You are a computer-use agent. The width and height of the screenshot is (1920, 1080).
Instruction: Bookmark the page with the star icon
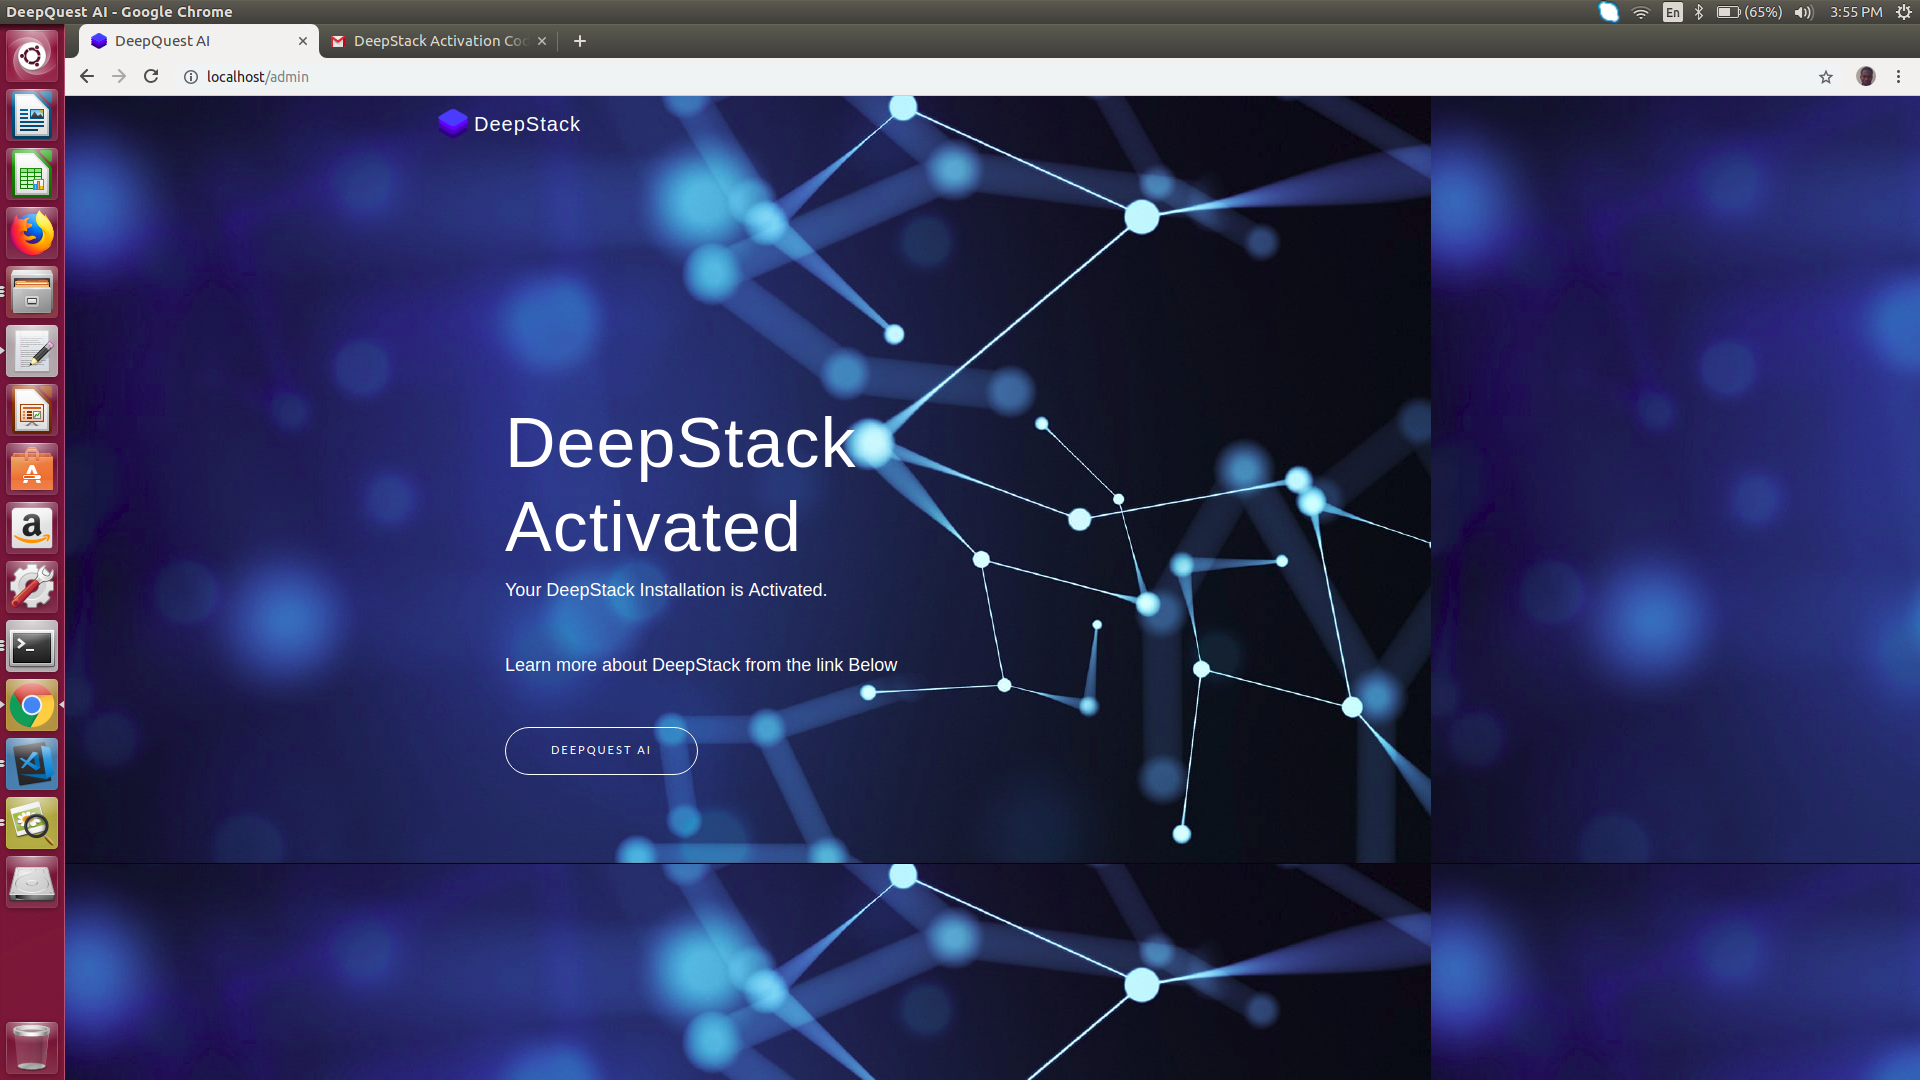click(x=1825, y=76)
